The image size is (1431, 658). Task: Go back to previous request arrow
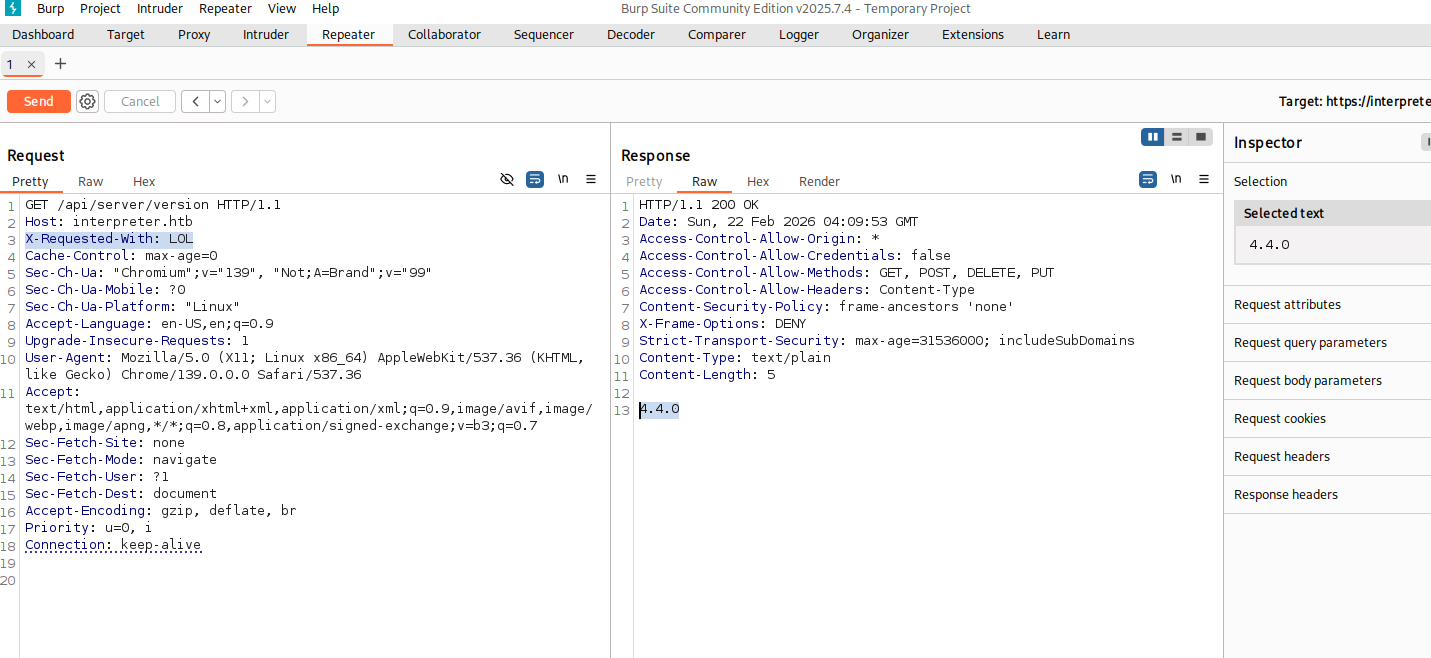pos(195,101)
